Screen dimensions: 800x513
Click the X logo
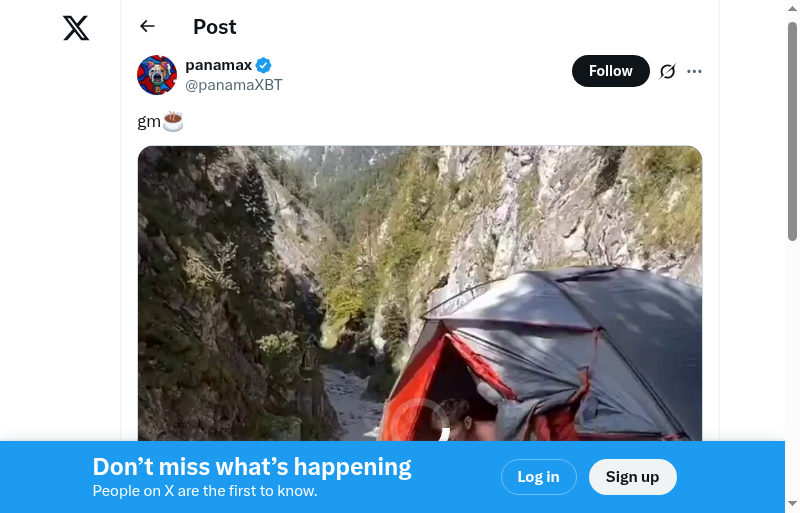coord(76,28)
